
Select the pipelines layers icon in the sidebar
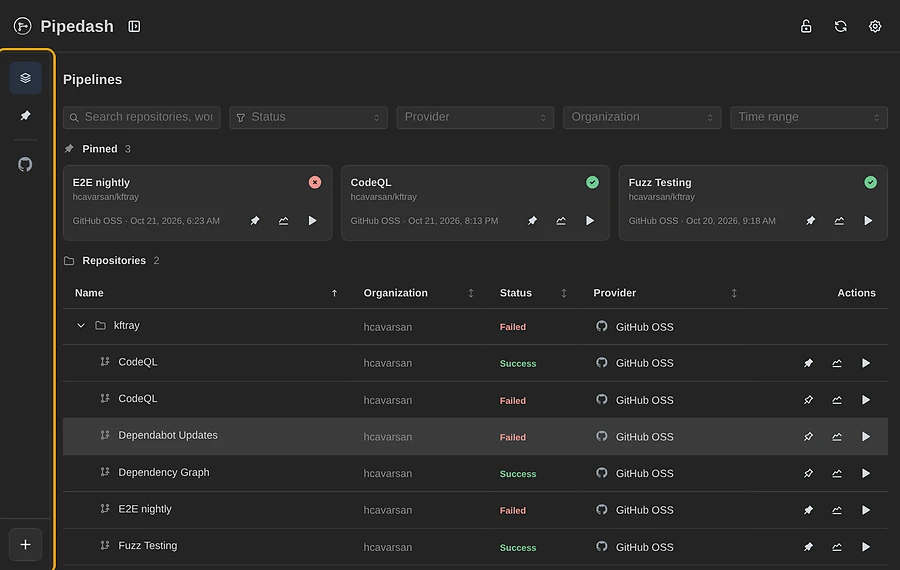[25, 78]
